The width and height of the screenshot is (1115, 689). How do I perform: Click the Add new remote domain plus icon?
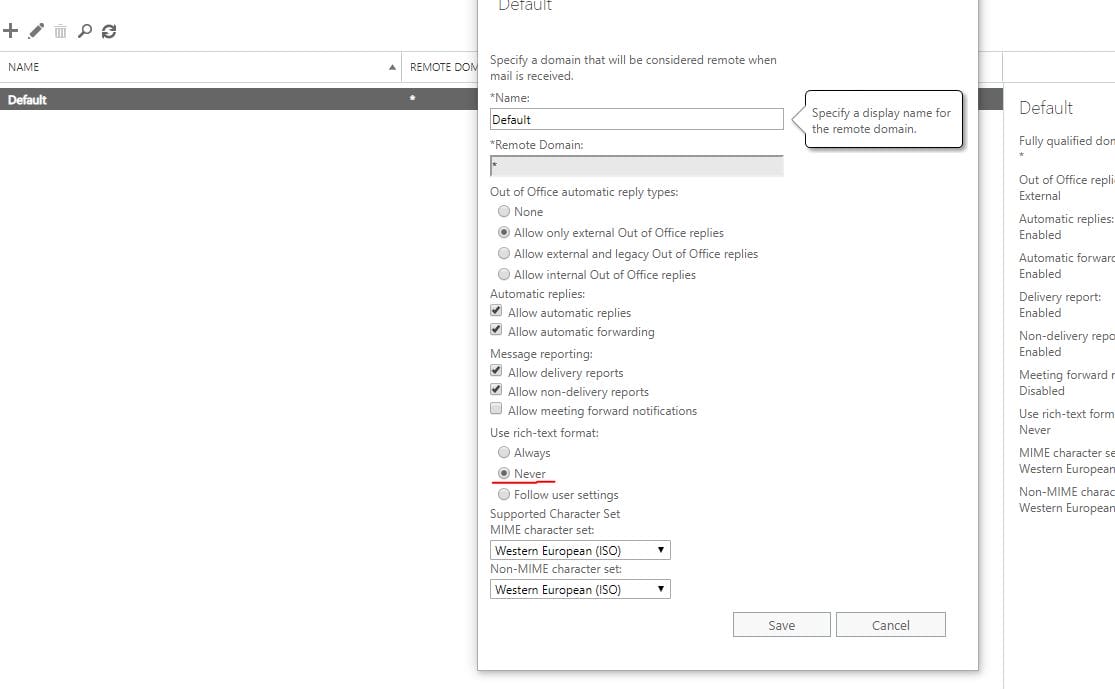(11, 31)
